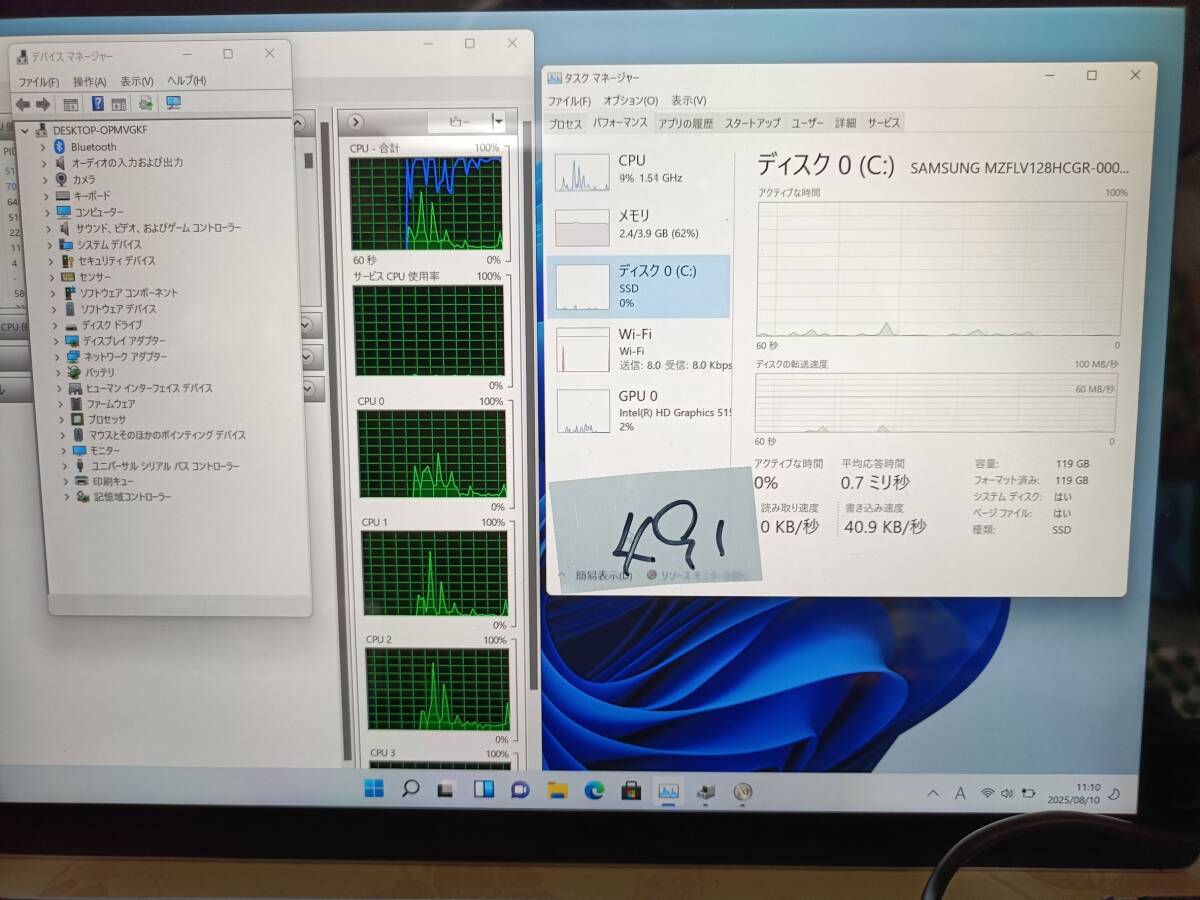Click the Forward arrow in Device Manager toolbar

point(43,104)
